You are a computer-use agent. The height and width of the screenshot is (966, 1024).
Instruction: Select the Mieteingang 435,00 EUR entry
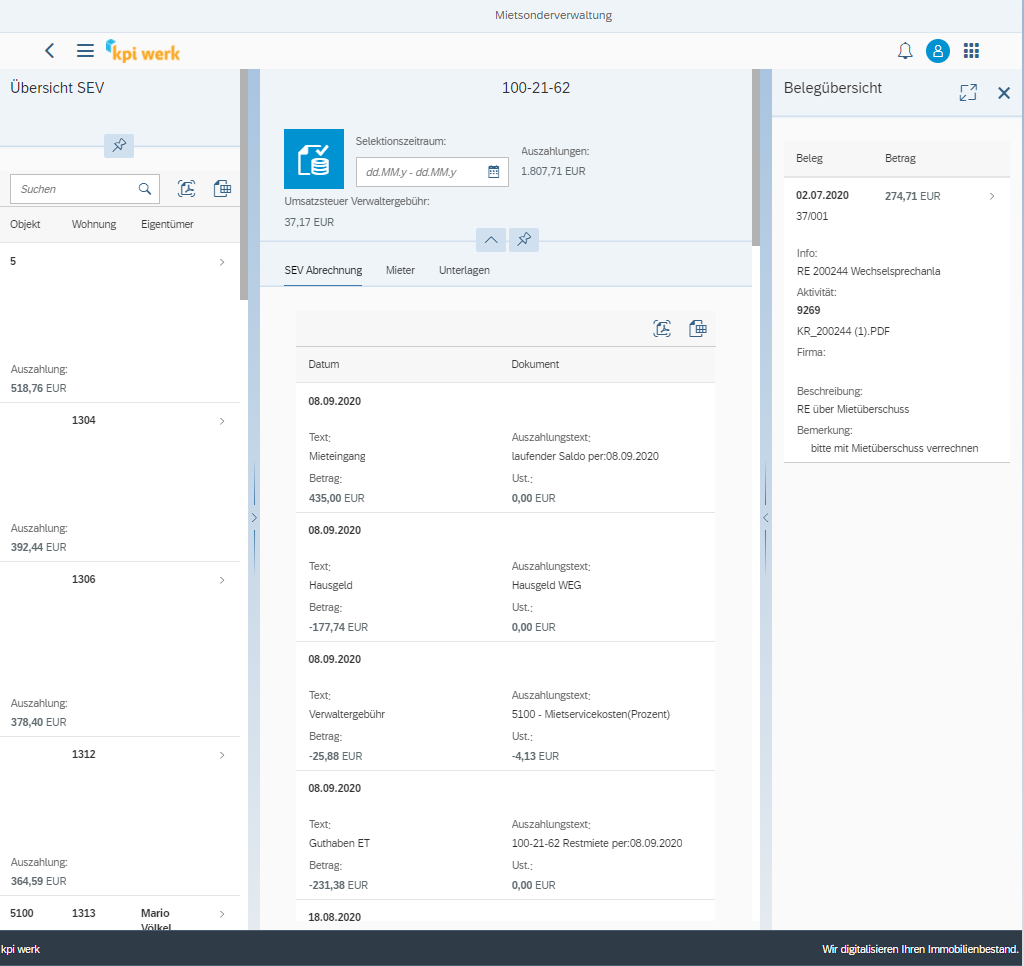pyautogui.click(x=505, y=448)
